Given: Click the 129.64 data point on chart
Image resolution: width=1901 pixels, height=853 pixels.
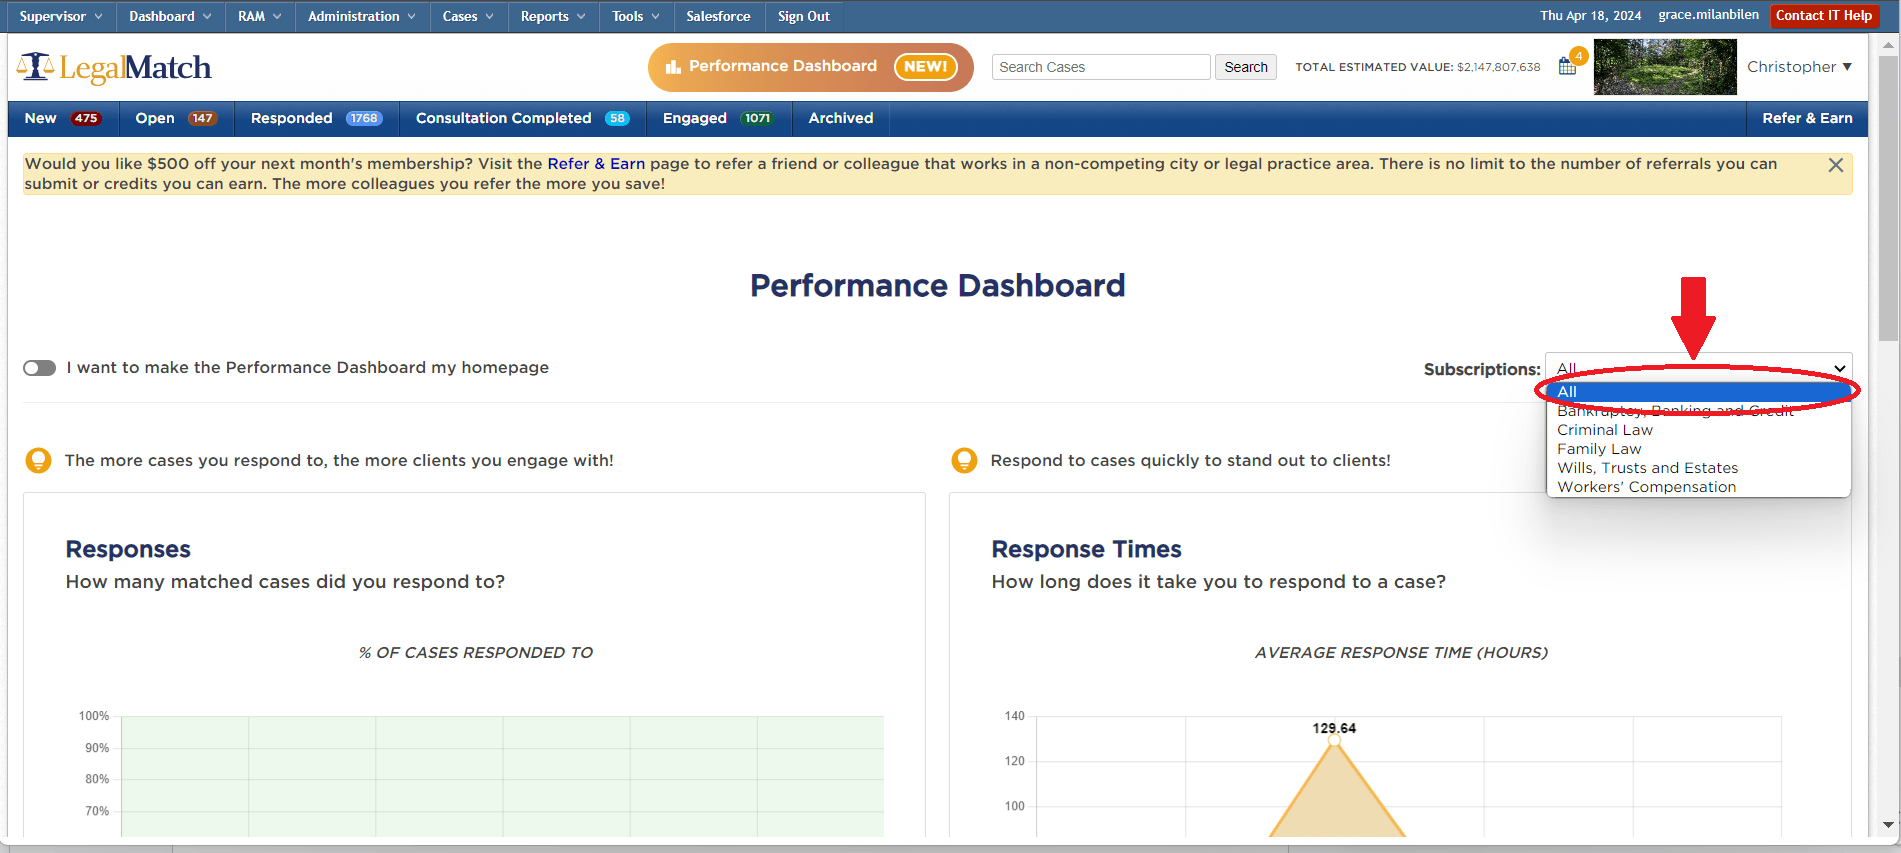Looking at the screenshot, I should [1334, 740].
